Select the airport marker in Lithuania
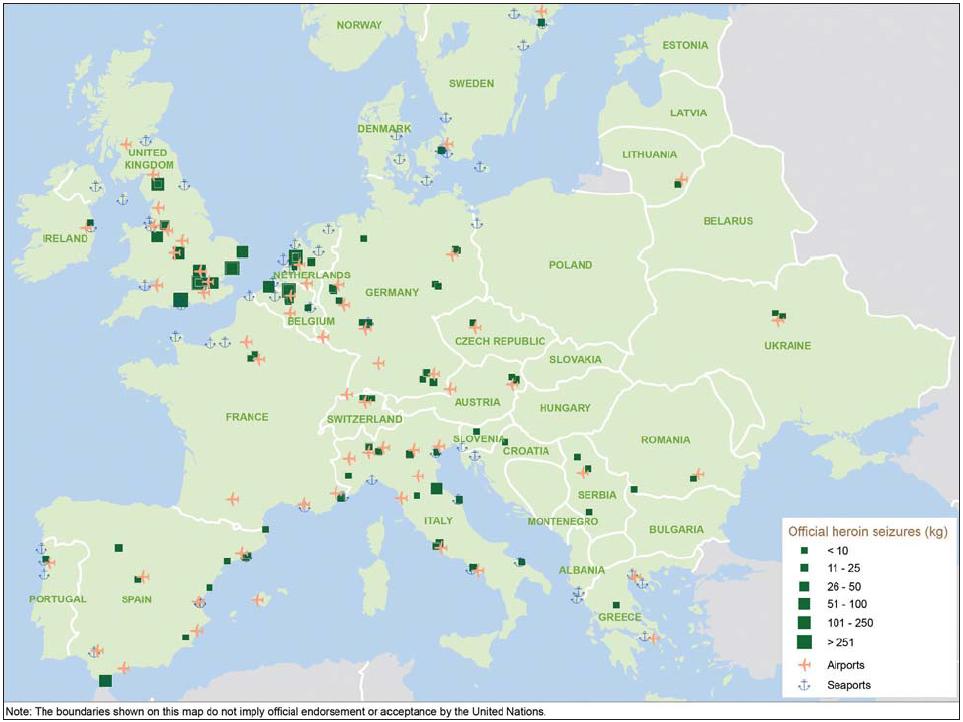 pos(679,183)
